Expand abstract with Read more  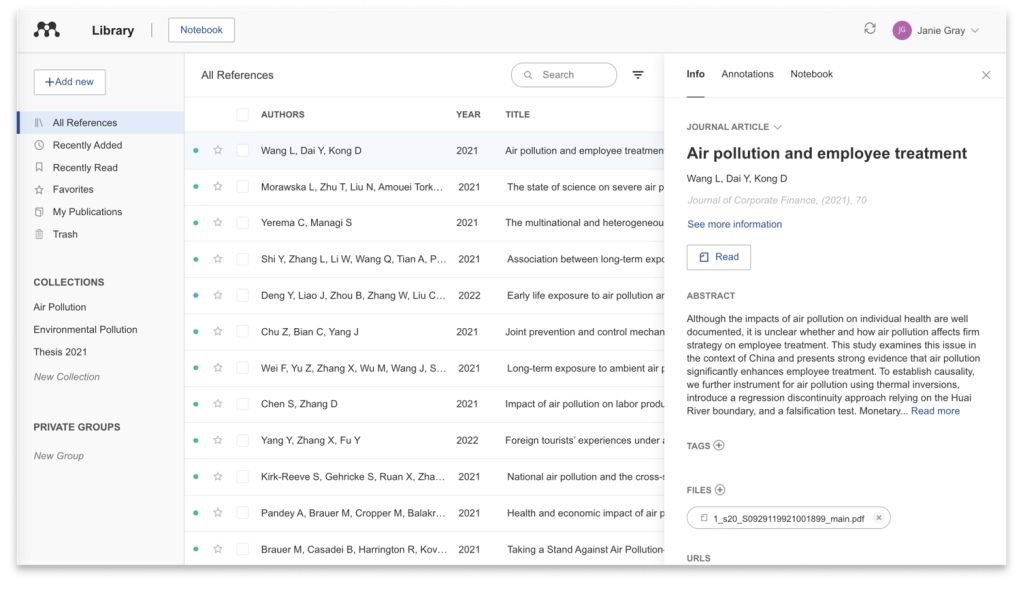coord(935,411)
